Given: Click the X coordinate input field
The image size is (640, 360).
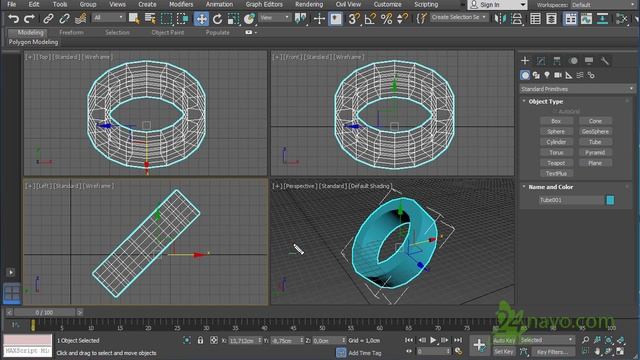Looking at the screenshot, I should pos(244,340).
